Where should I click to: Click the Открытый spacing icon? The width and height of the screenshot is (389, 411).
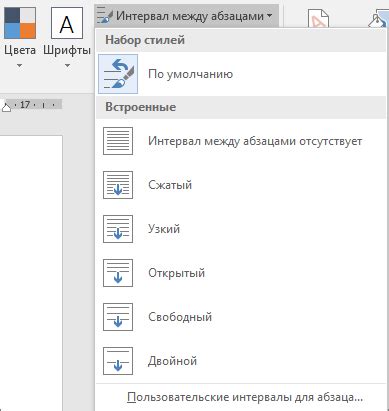[x=118, y=273]
